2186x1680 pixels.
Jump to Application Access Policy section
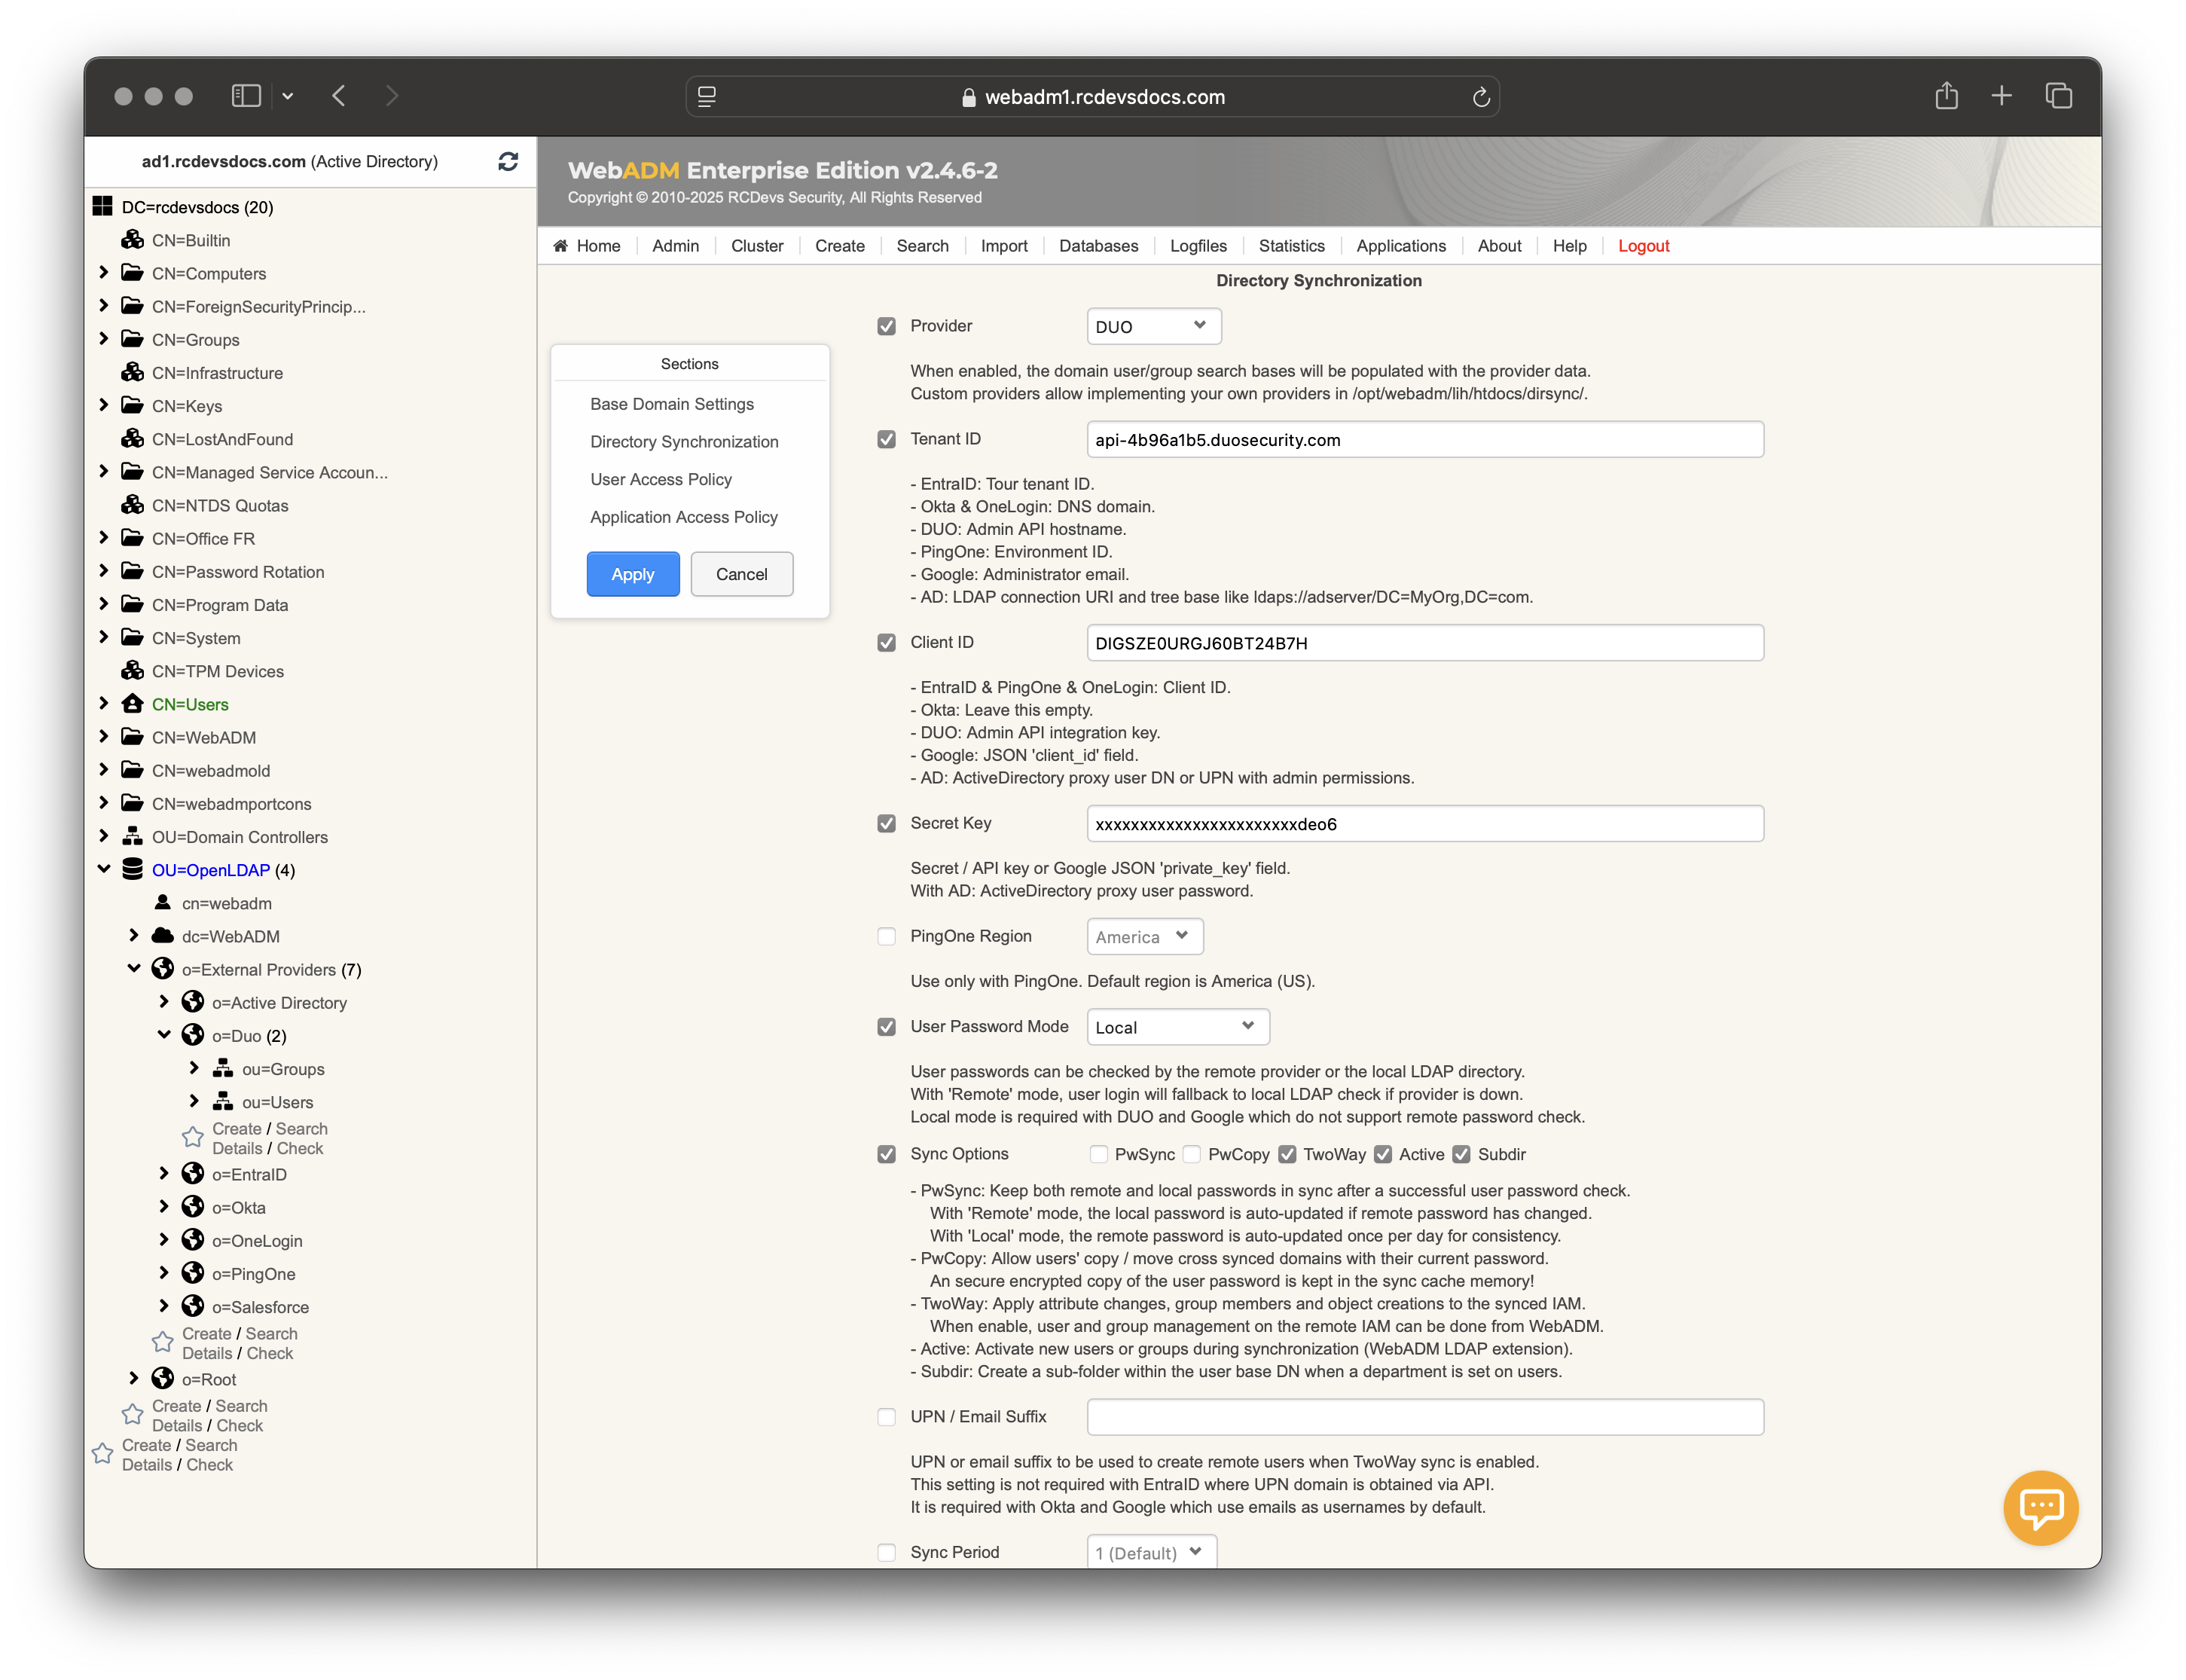click(x=683, y=517)
